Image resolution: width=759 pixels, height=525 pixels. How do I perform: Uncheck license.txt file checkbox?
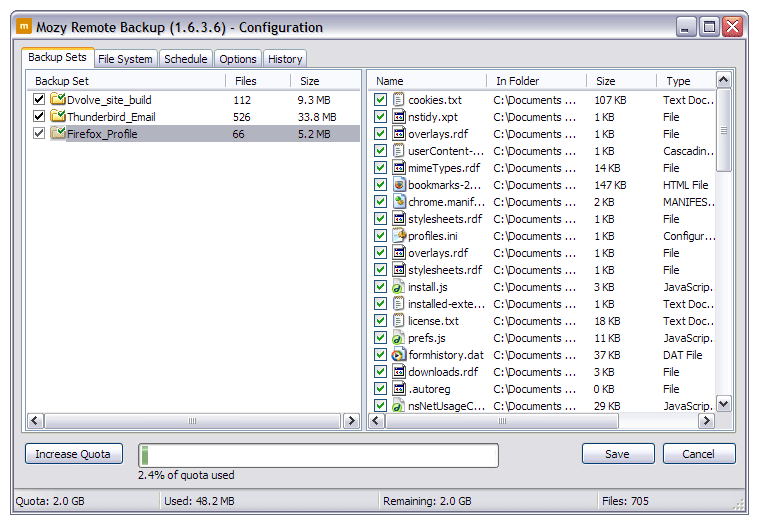(380, 320)
